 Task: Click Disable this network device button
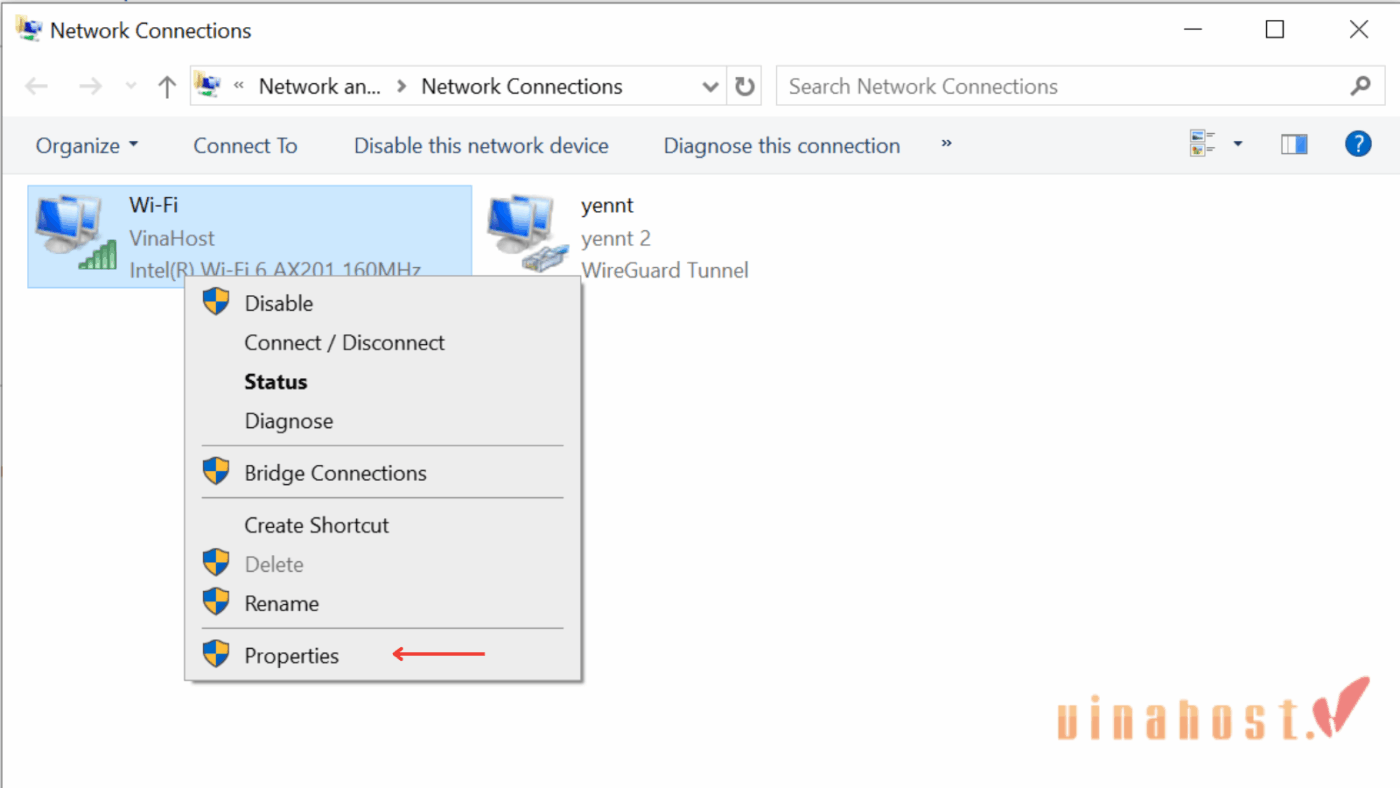tap(481, 146)
